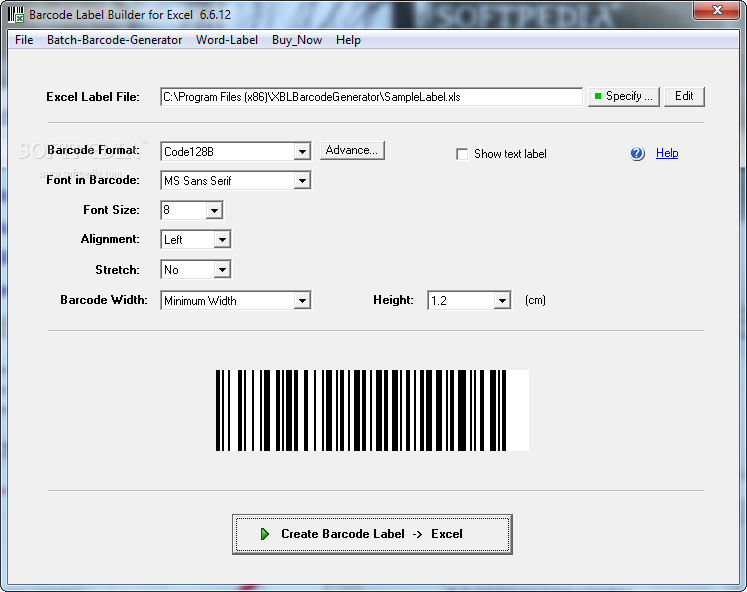Expand the Barcode Width dropdown
This screenshot has width=747, height=592.
click(302, 301)
